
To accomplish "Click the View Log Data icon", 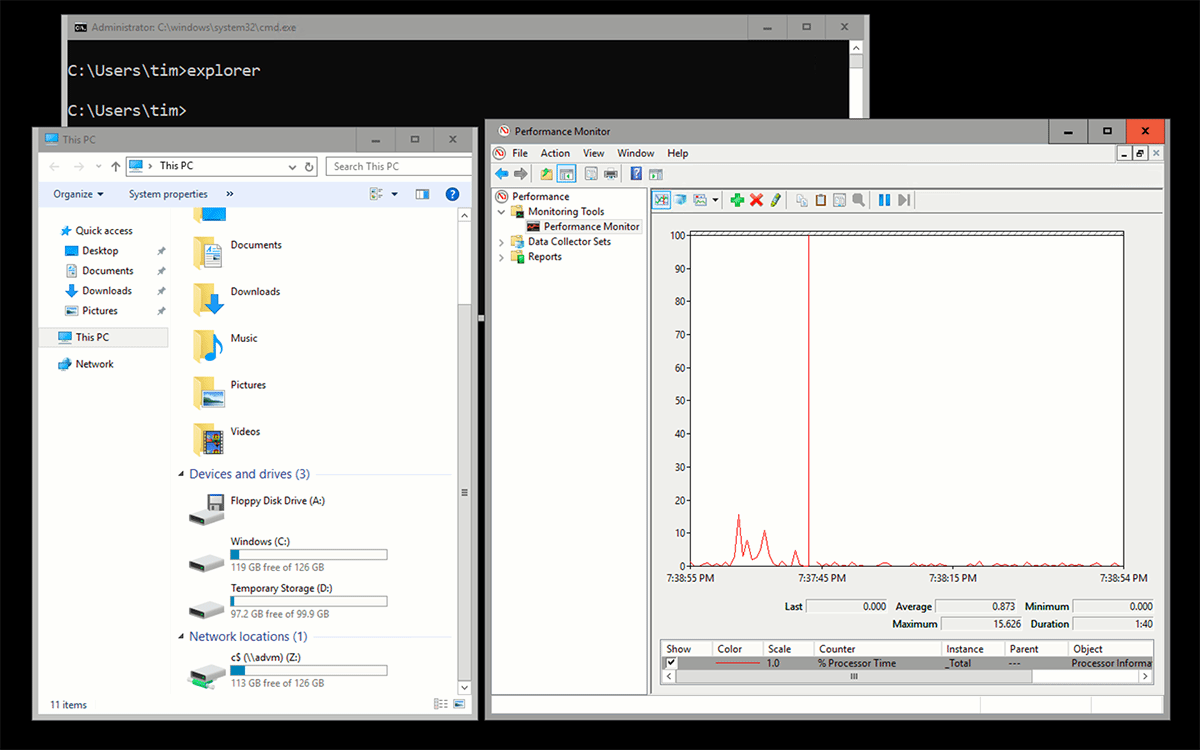I will click(x=680, y=200).
